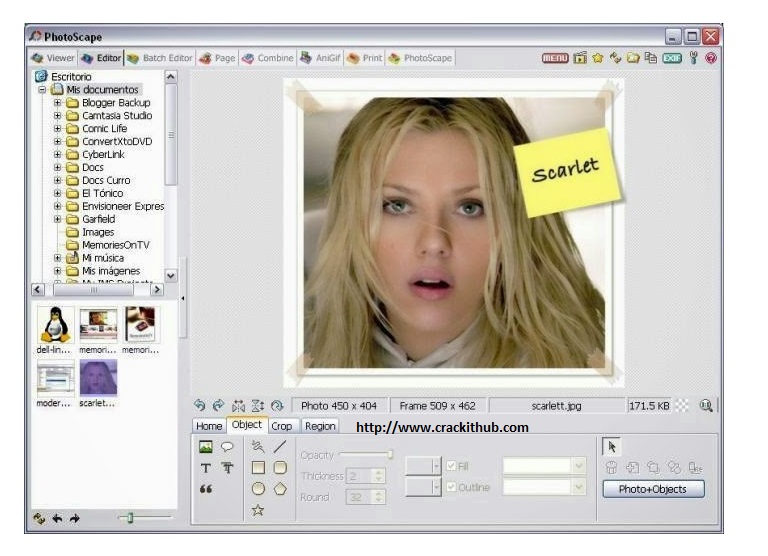Select the rounded rectangle tool
Screen dimensions: 768x556
tap(280, 467)
